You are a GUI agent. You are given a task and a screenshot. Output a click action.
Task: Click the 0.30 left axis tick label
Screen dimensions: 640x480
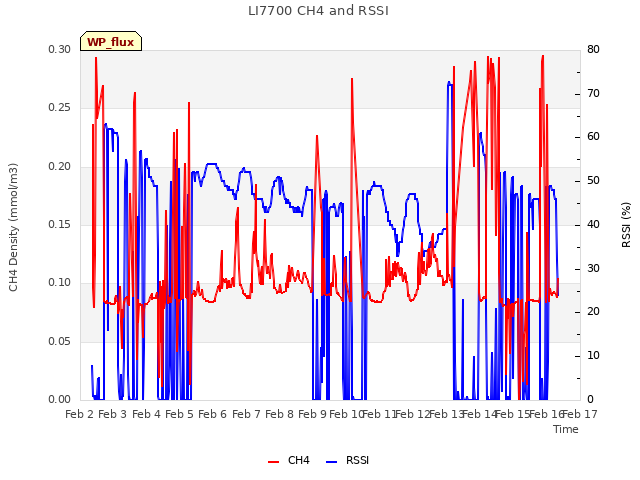60,49
